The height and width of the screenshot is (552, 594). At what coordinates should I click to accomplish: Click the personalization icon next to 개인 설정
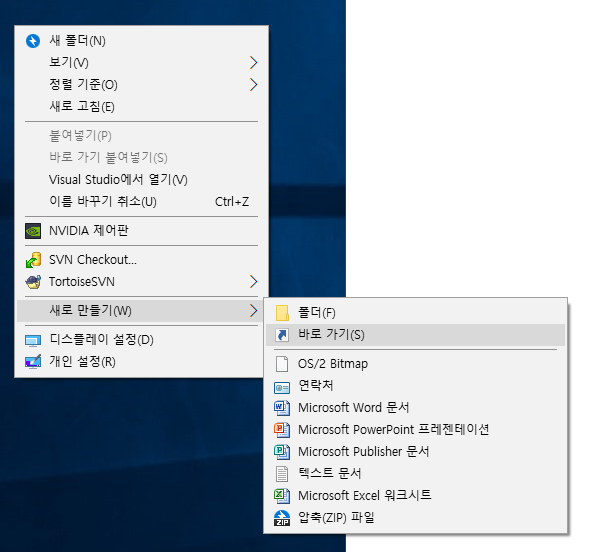coord(33,362)
